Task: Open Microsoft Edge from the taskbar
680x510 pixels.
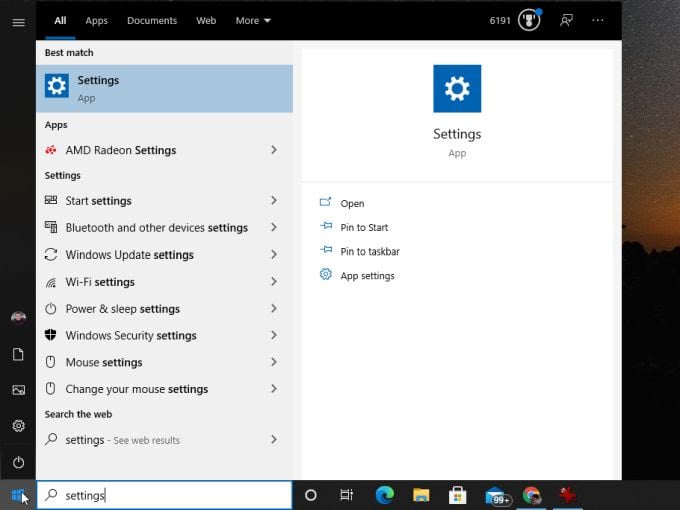Action: point(384,495)
